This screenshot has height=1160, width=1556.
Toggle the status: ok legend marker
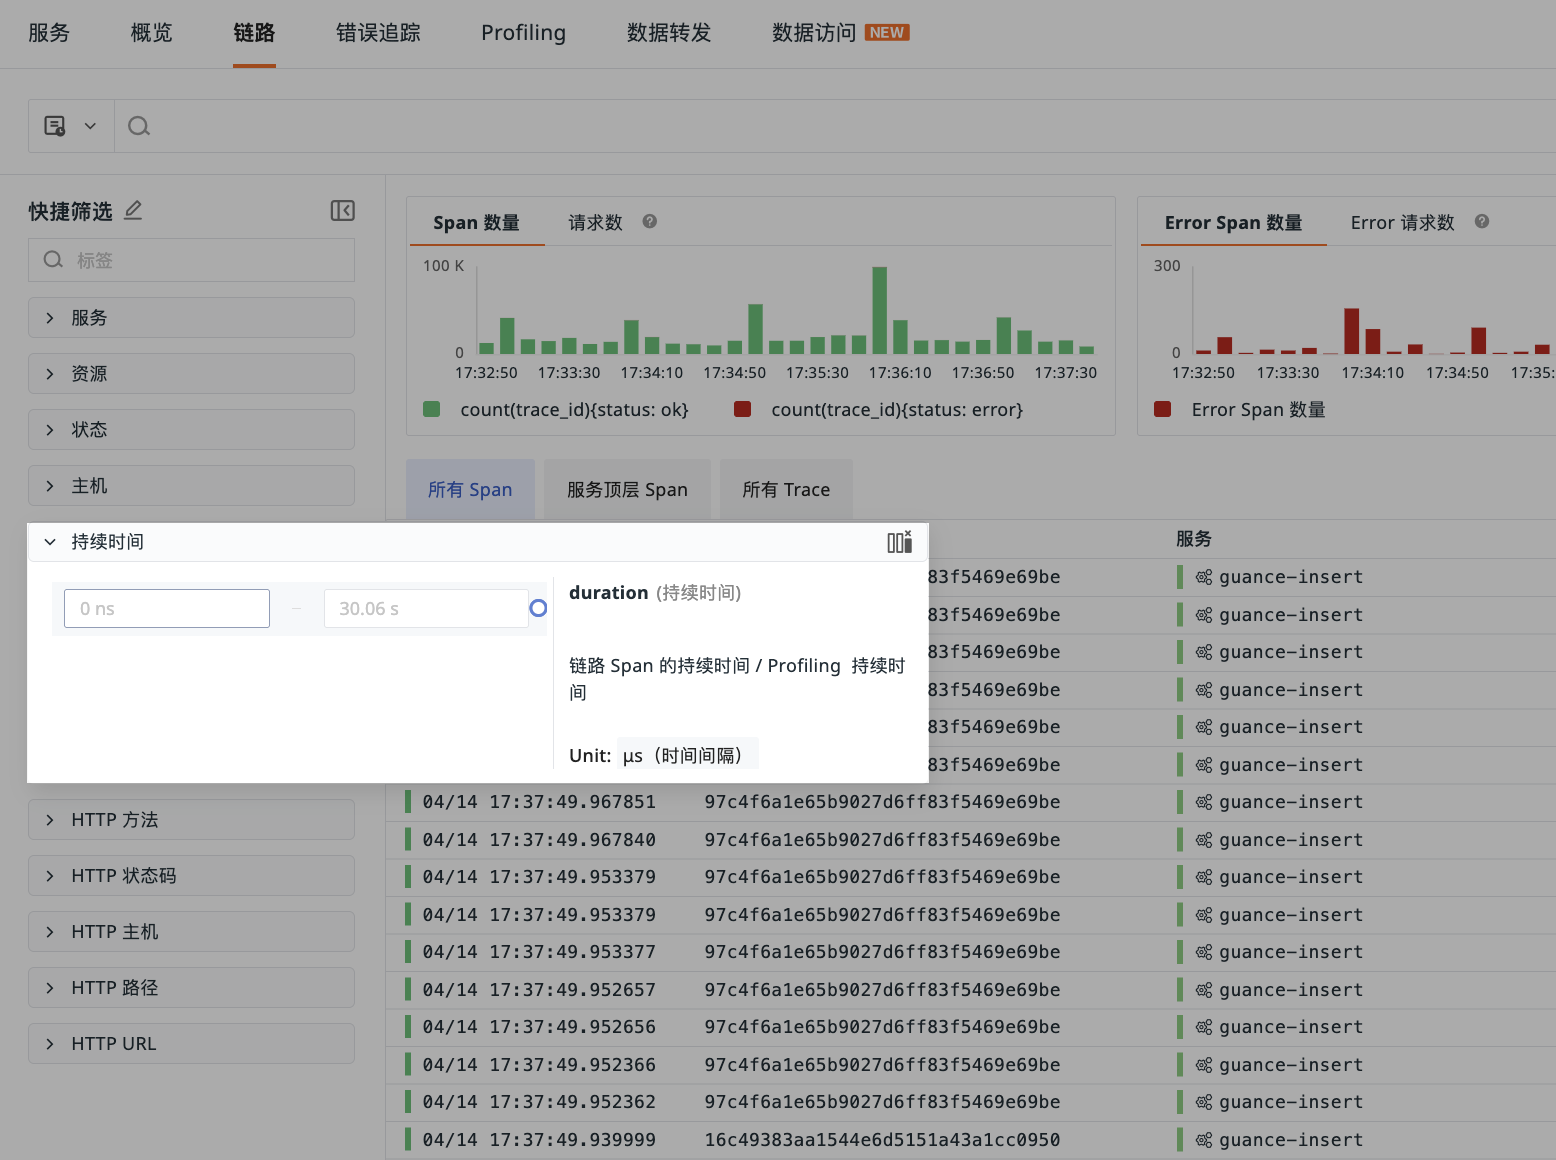tap(432, 409)
